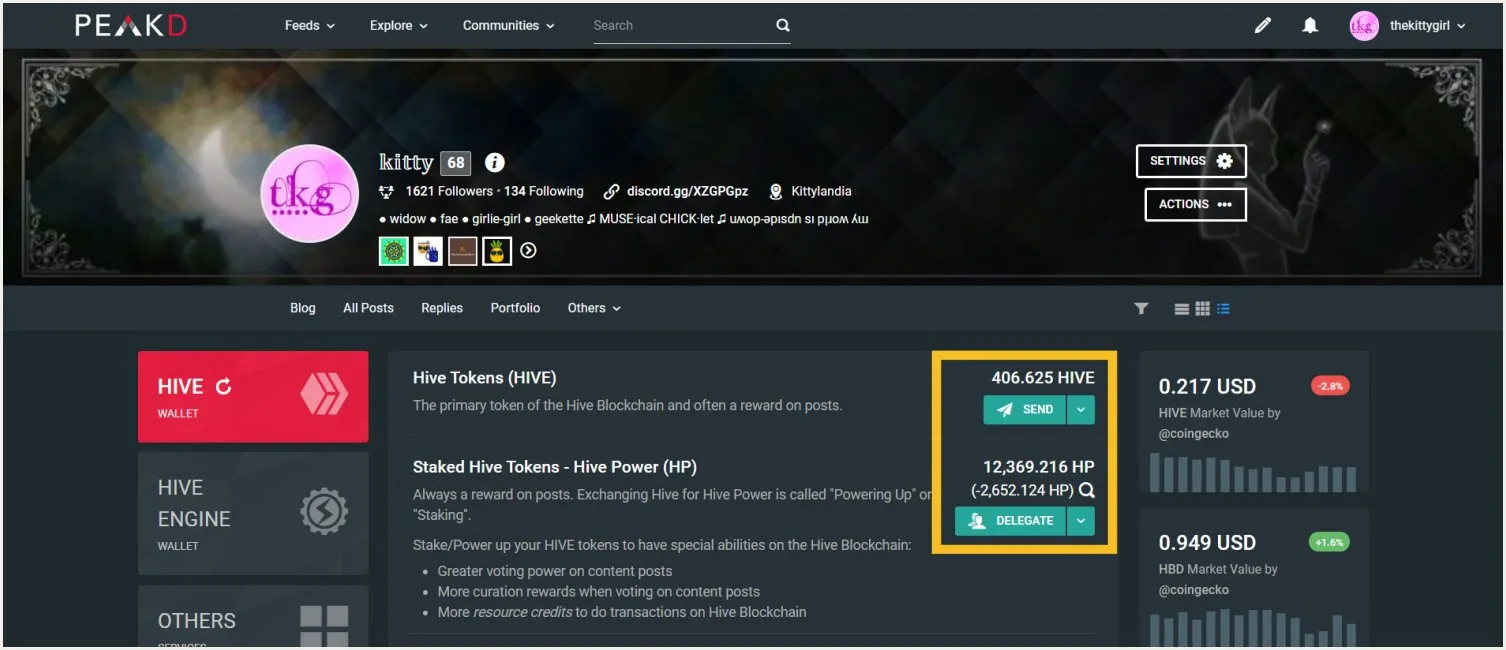Click the Hive Engine gear logo
This screenshot has height=650, width=1506.
click(324, 512)
